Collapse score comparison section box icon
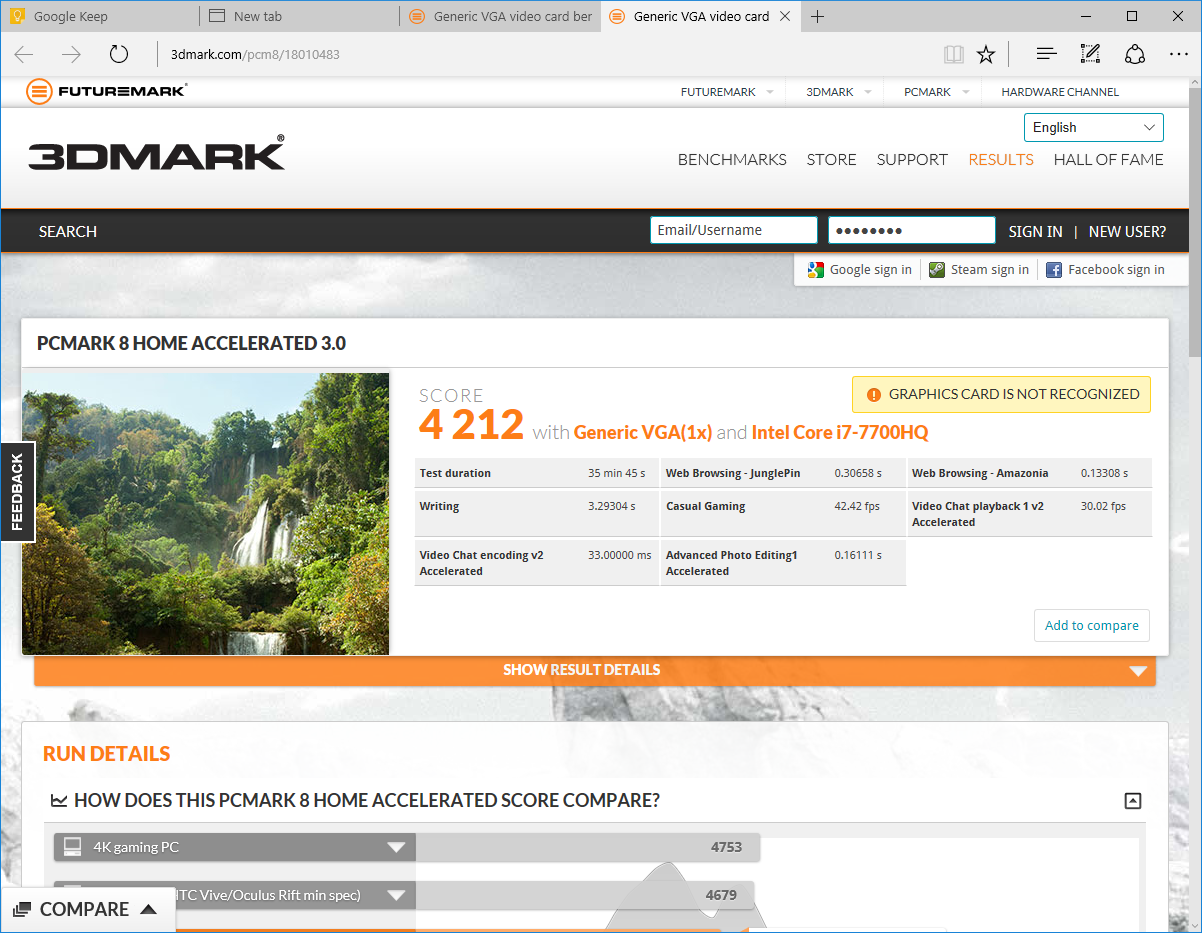Screen dimensions: 1202x933 [1133, 800]
